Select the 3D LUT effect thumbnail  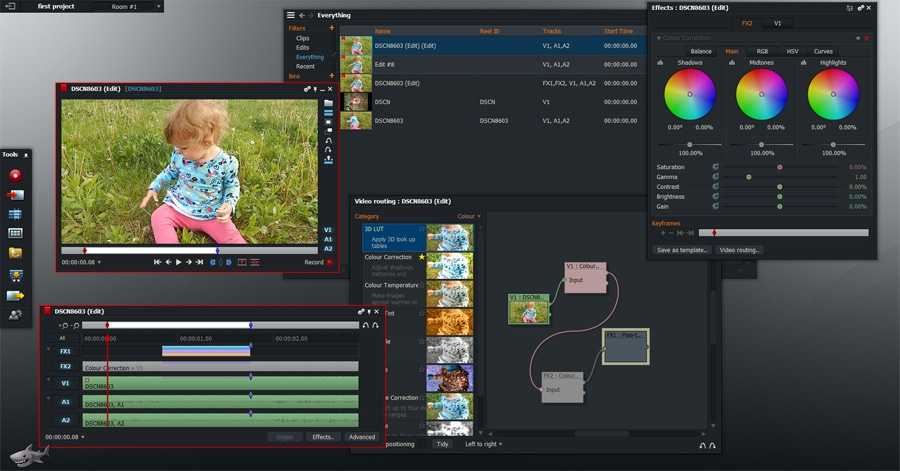pos(449,237)
